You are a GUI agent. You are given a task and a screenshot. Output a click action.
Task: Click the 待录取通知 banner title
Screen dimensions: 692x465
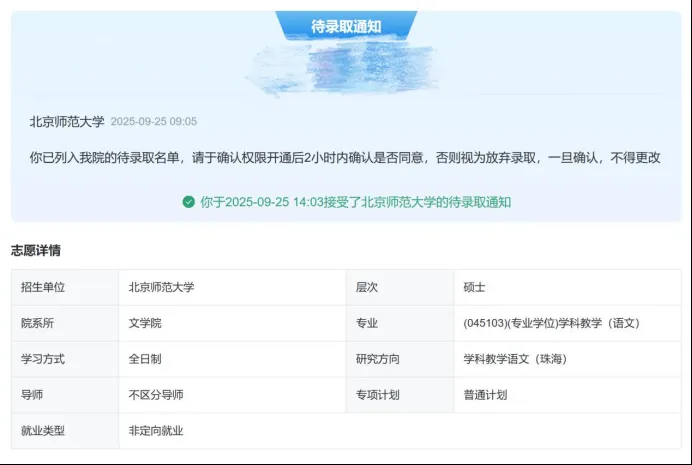click(346, 26)
